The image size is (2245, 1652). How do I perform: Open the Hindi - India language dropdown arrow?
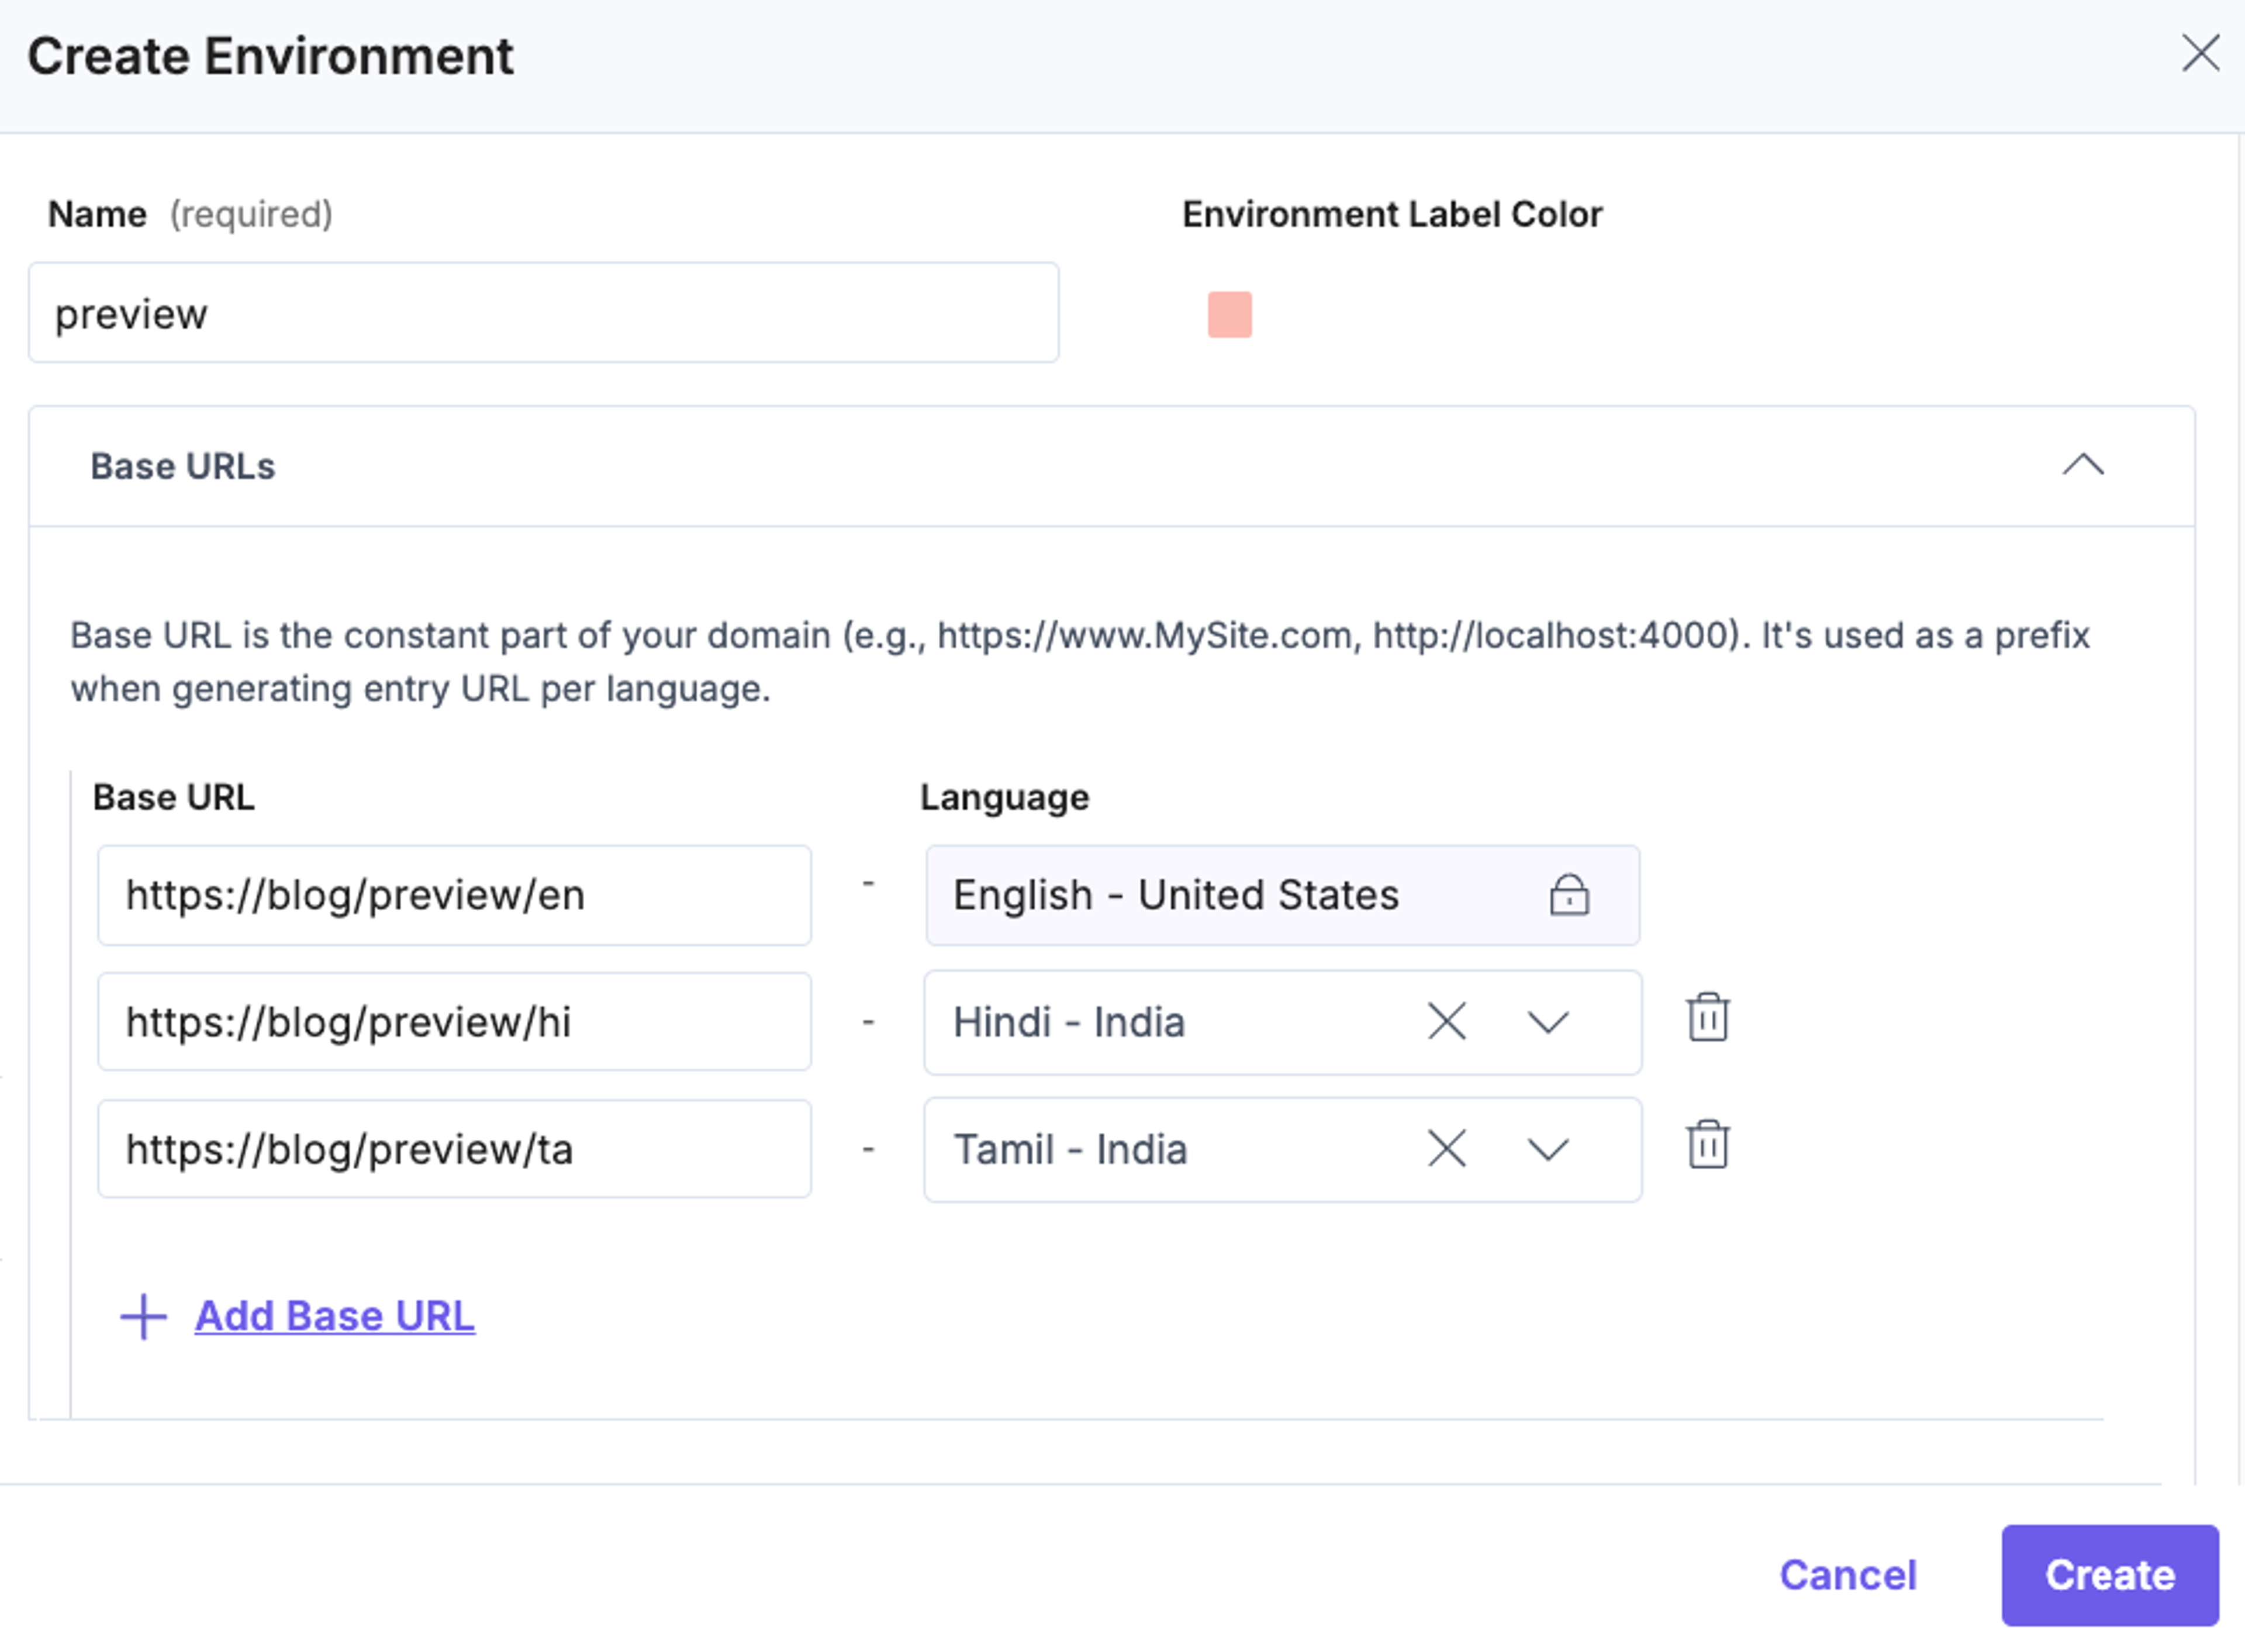[x=1548, y=1022]
